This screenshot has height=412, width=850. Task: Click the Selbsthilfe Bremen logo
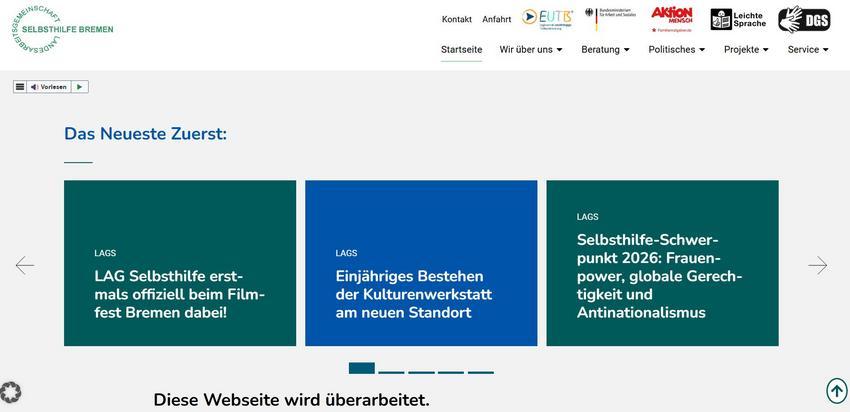pyautogui.click(x=61, y=30)
